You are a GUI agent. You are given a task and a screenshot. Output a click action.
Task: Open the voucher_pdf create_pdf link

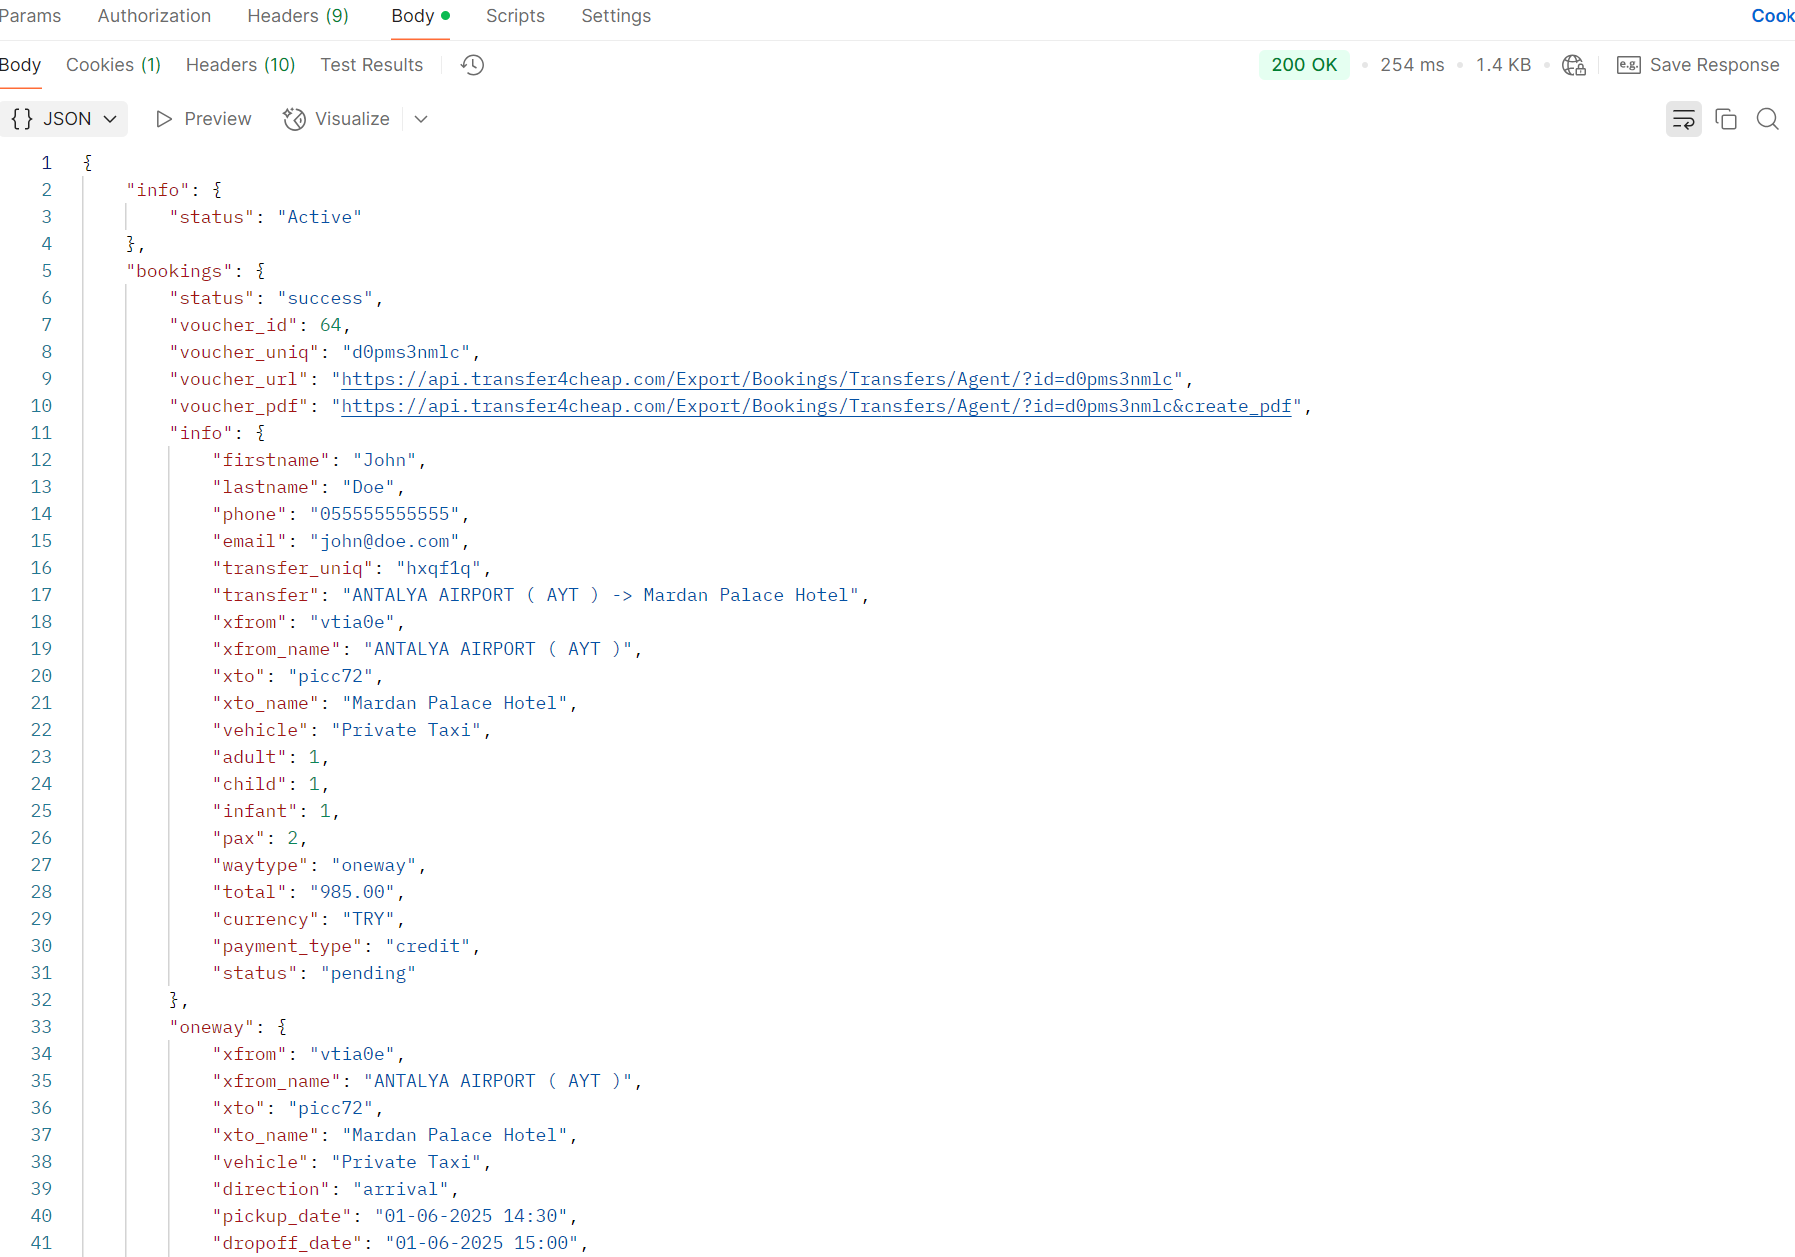click(816, 406)
